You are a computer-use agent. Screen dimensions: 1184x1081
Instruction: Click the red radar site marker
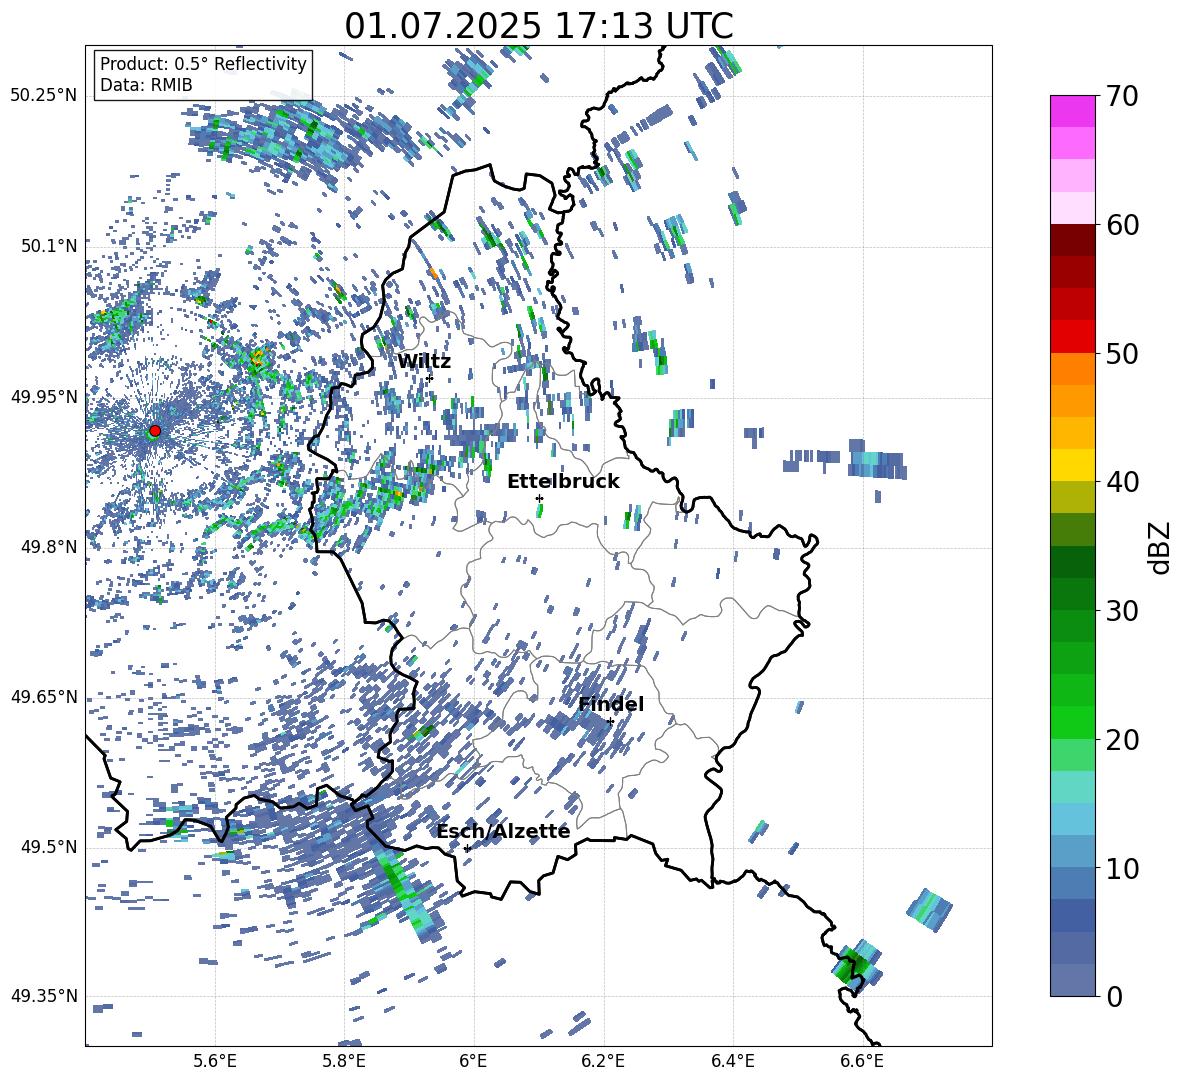pyautogui.click(x=155, y=431)
